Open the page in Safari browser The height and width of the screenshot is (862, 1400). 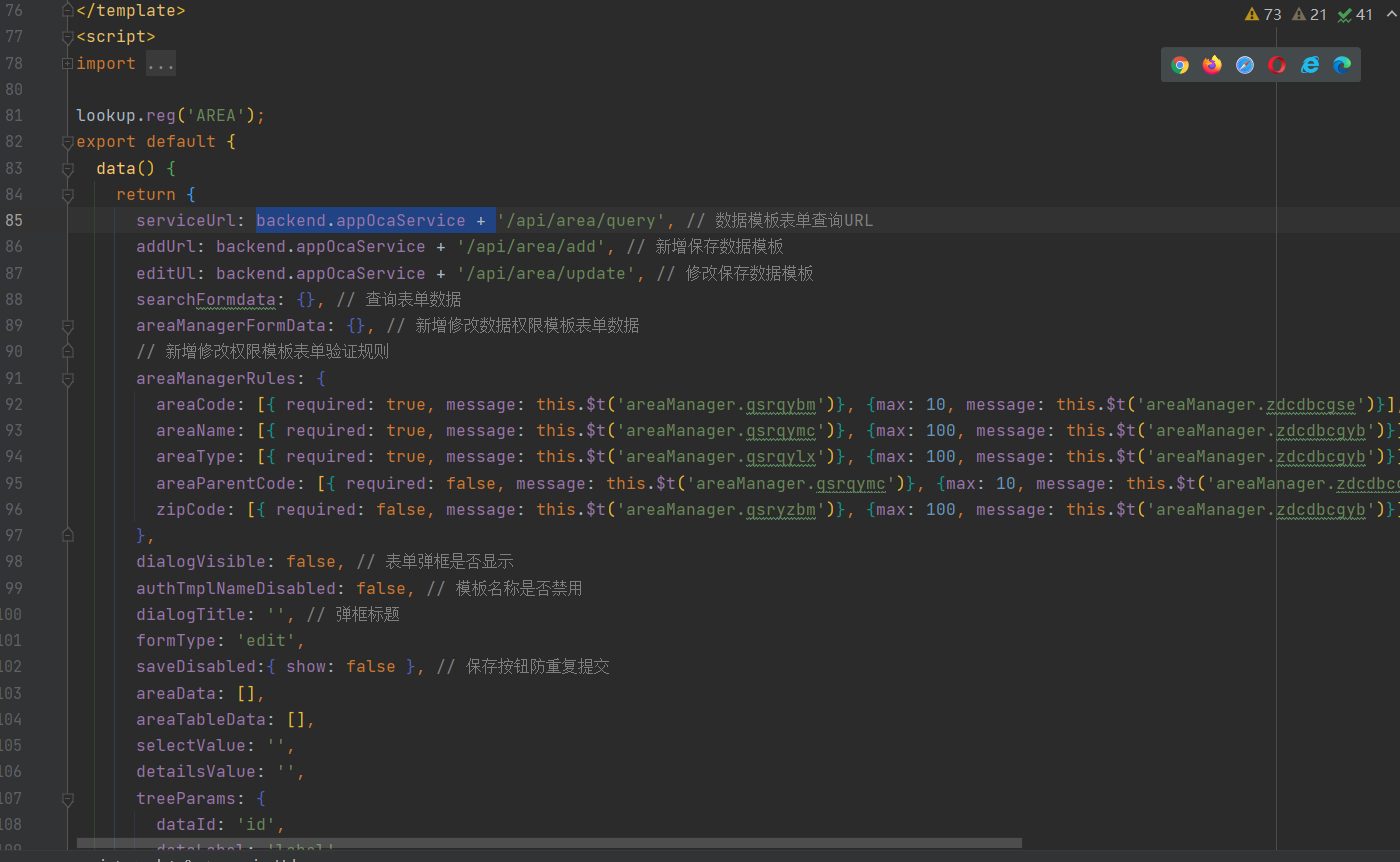[x=1245, y=65]
